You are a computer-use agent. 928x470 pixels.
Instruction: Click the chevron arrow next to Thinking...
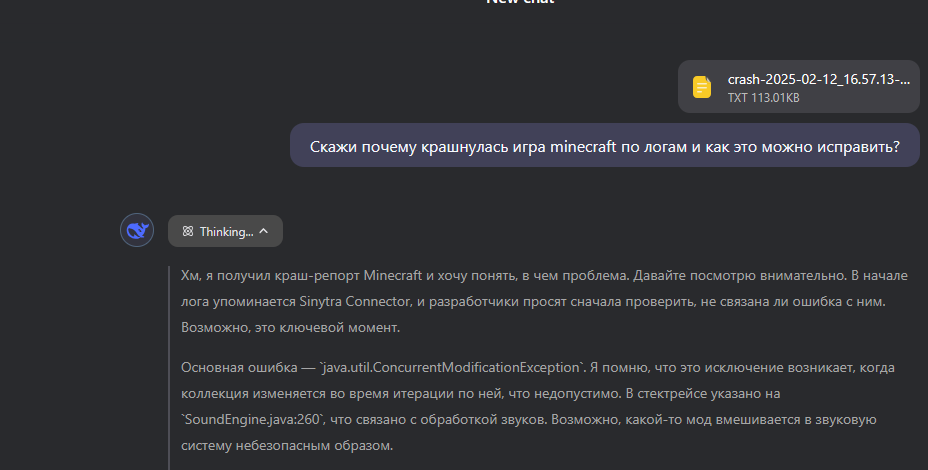[264, 231]
